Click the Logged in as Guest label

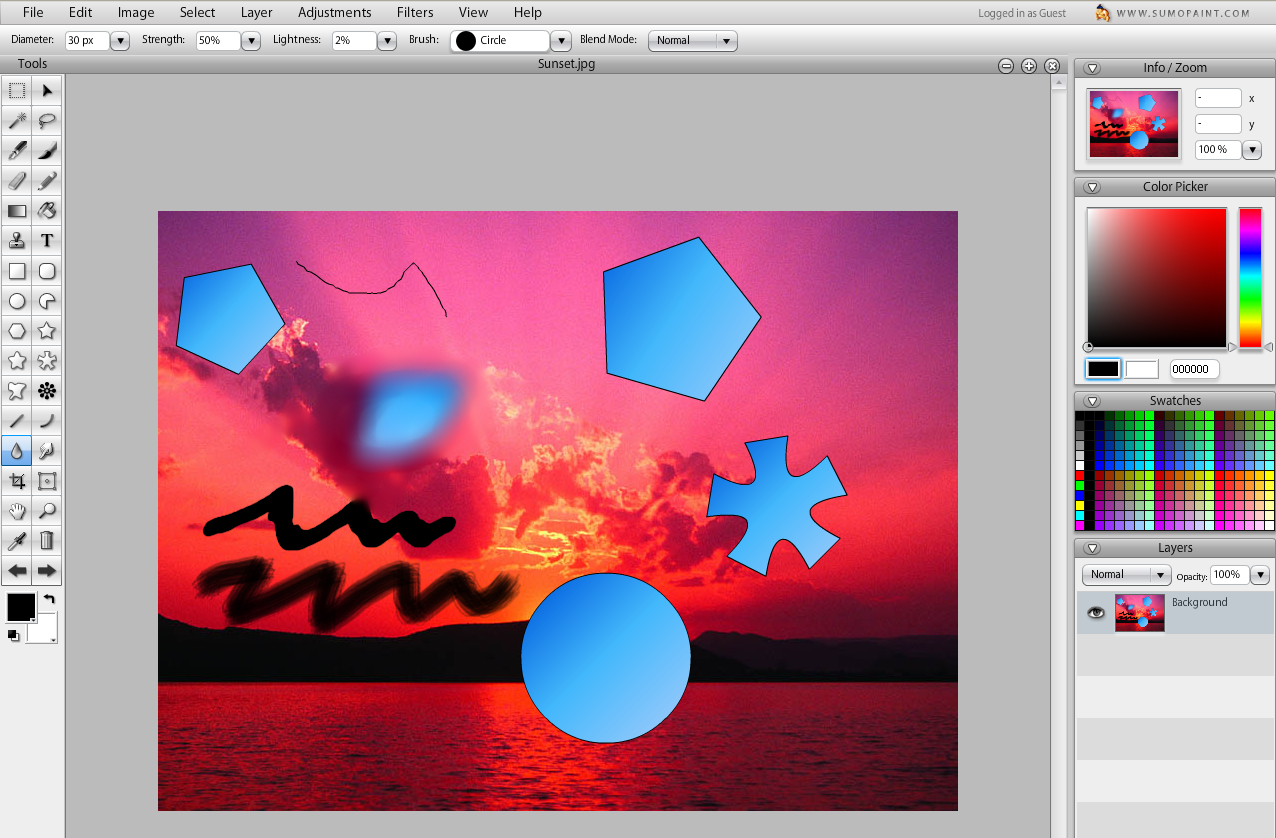[x=1021, y=14]
